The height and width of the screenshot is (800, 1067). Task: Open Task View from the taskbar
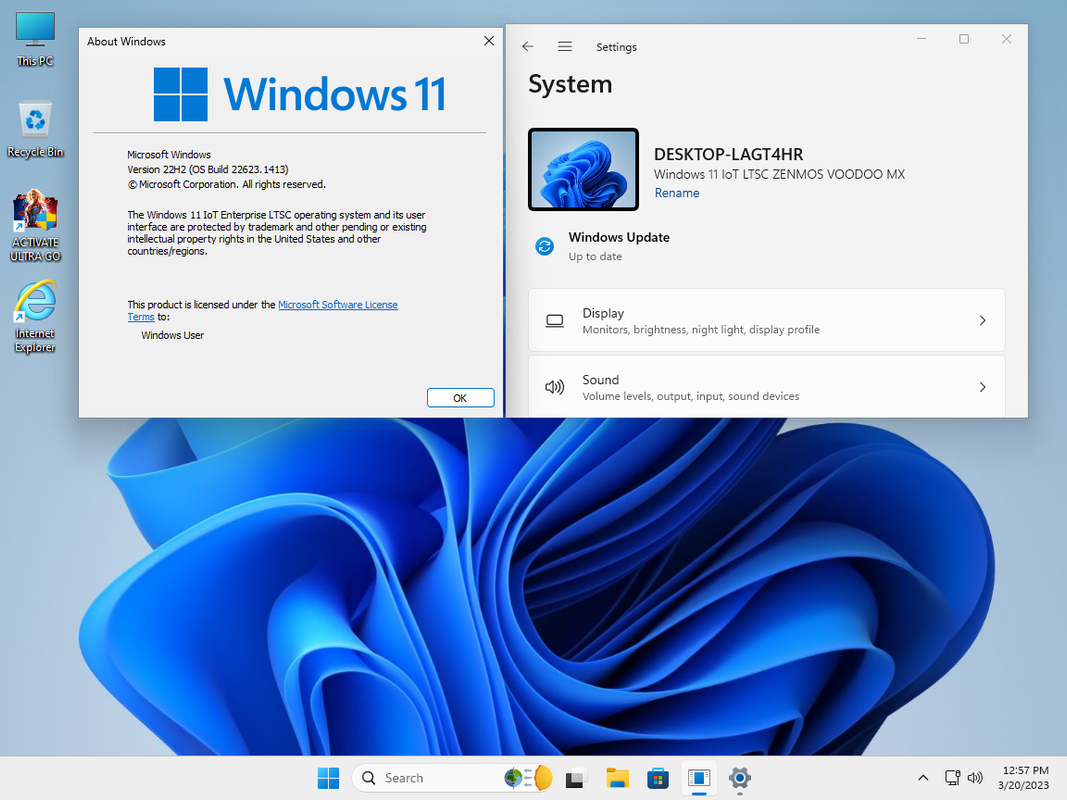[576, 778]
